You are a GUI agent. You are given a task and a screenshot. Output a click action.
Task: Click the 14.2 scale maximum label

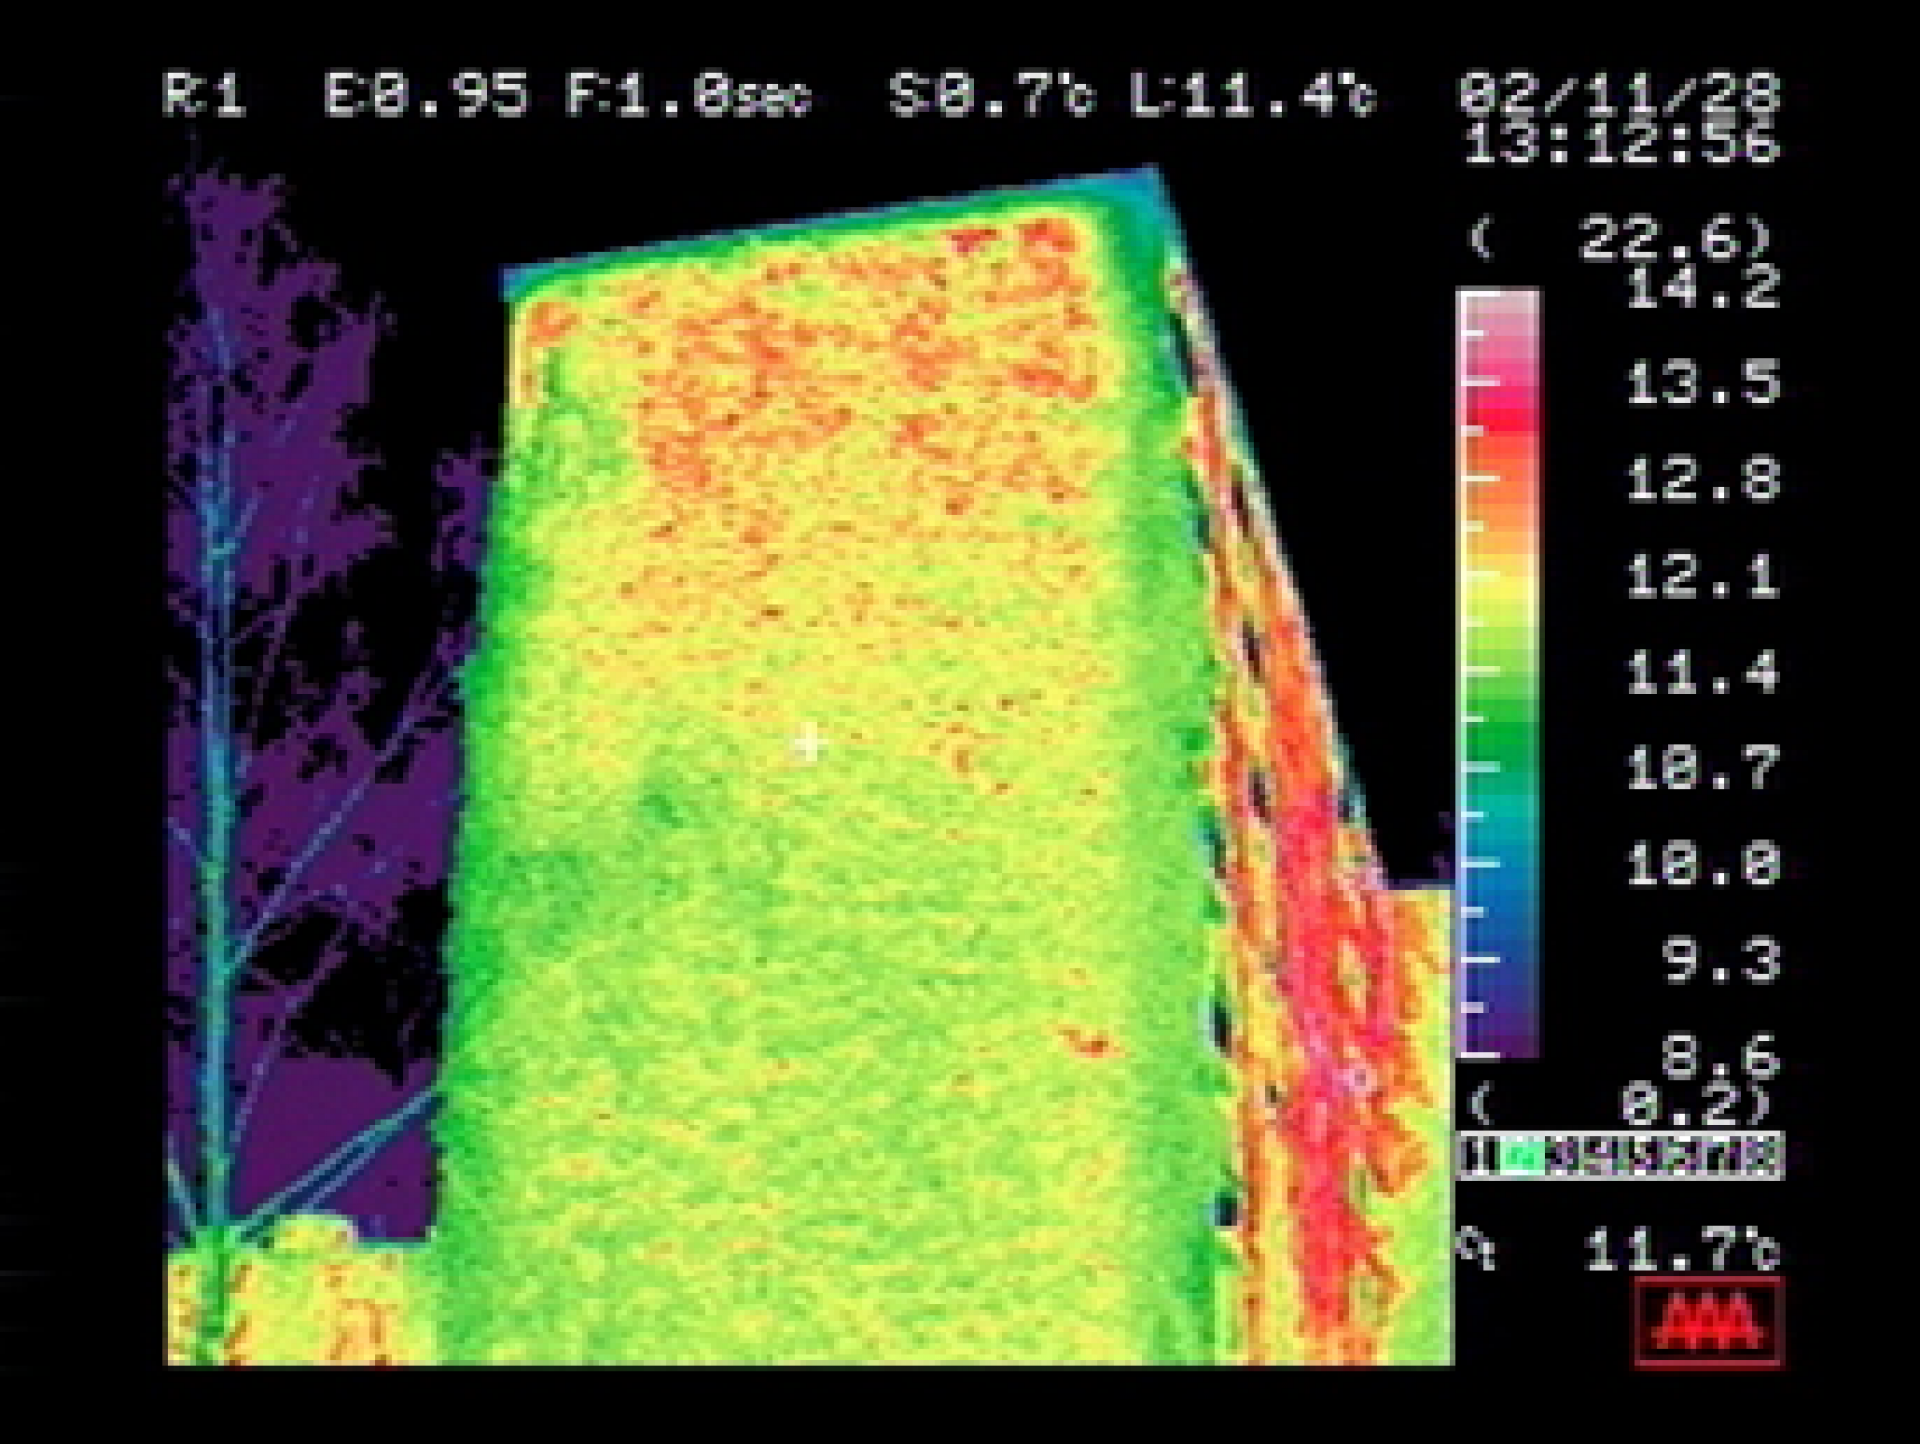click(1702, 288)
